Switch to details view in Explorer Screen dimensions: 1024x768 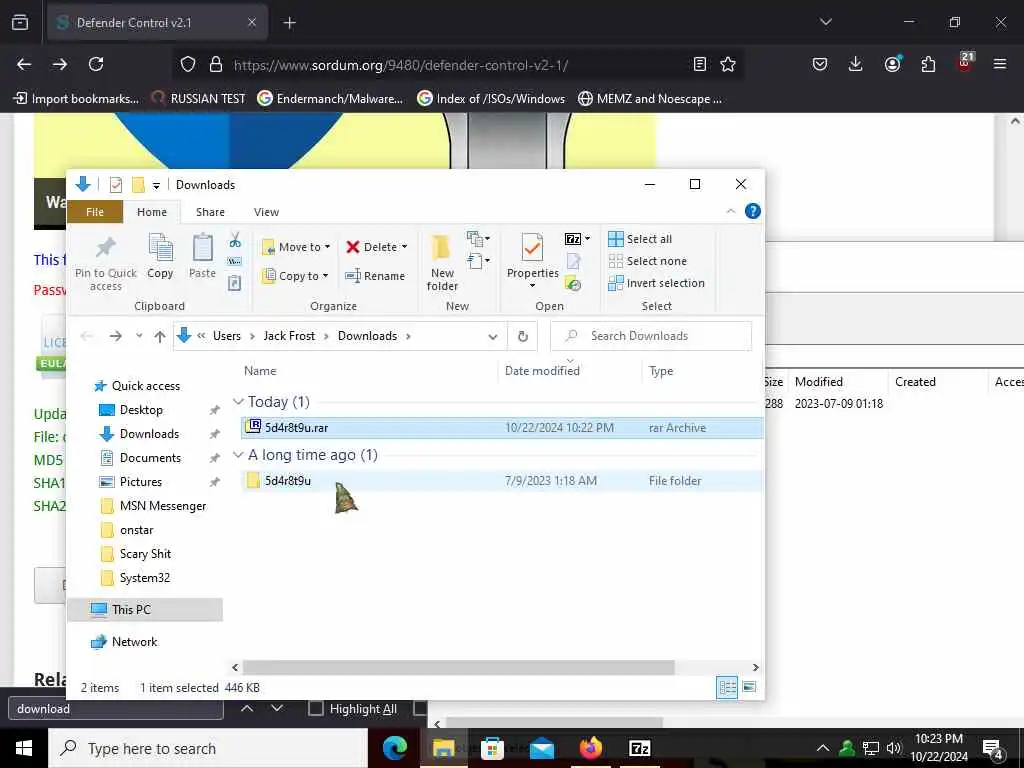pyautogui.click(x=727, y=687)
